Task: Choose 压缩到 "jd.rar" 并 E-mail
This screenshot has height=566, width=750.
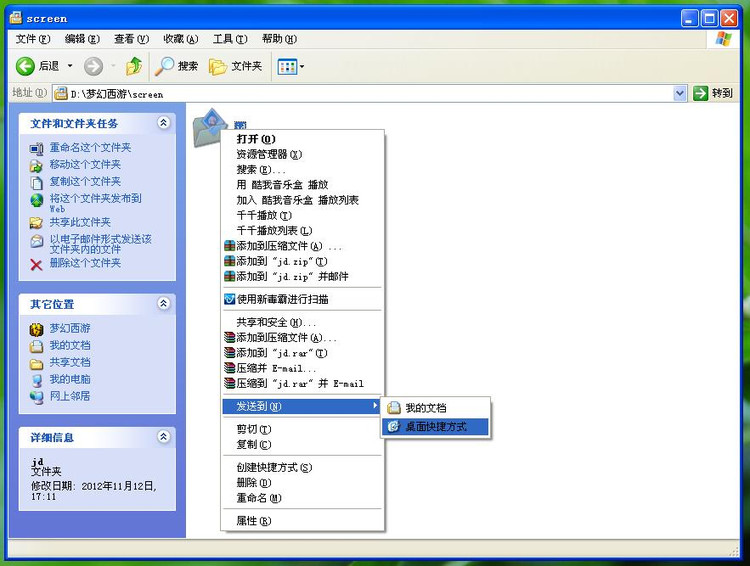Action: point(302,384)
